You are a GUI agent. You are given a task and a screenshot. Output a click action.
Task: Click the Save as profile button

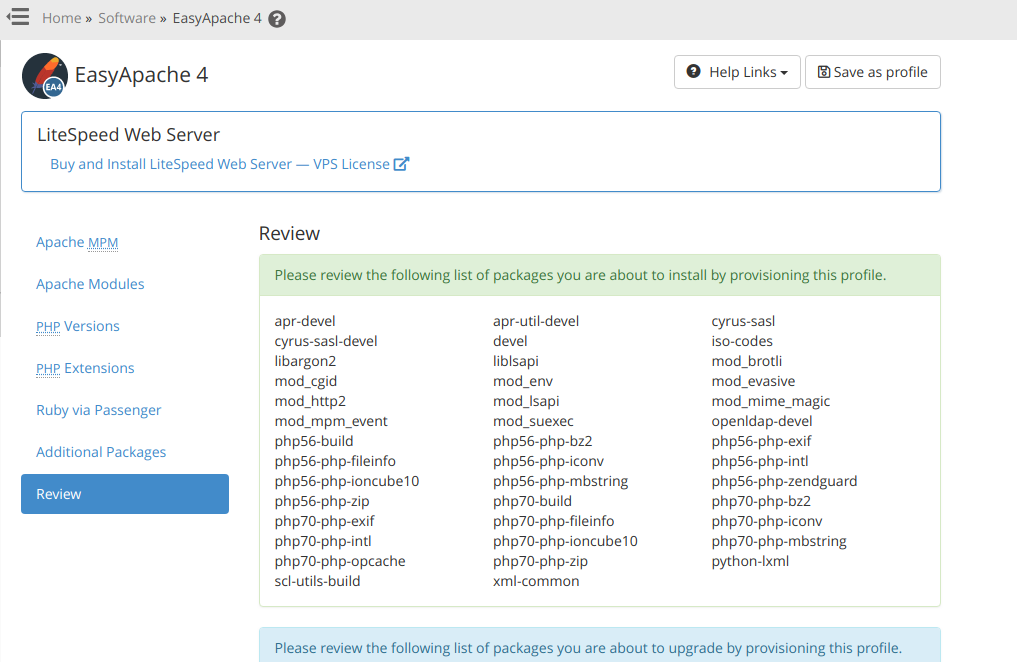click(x=872, y=72)
